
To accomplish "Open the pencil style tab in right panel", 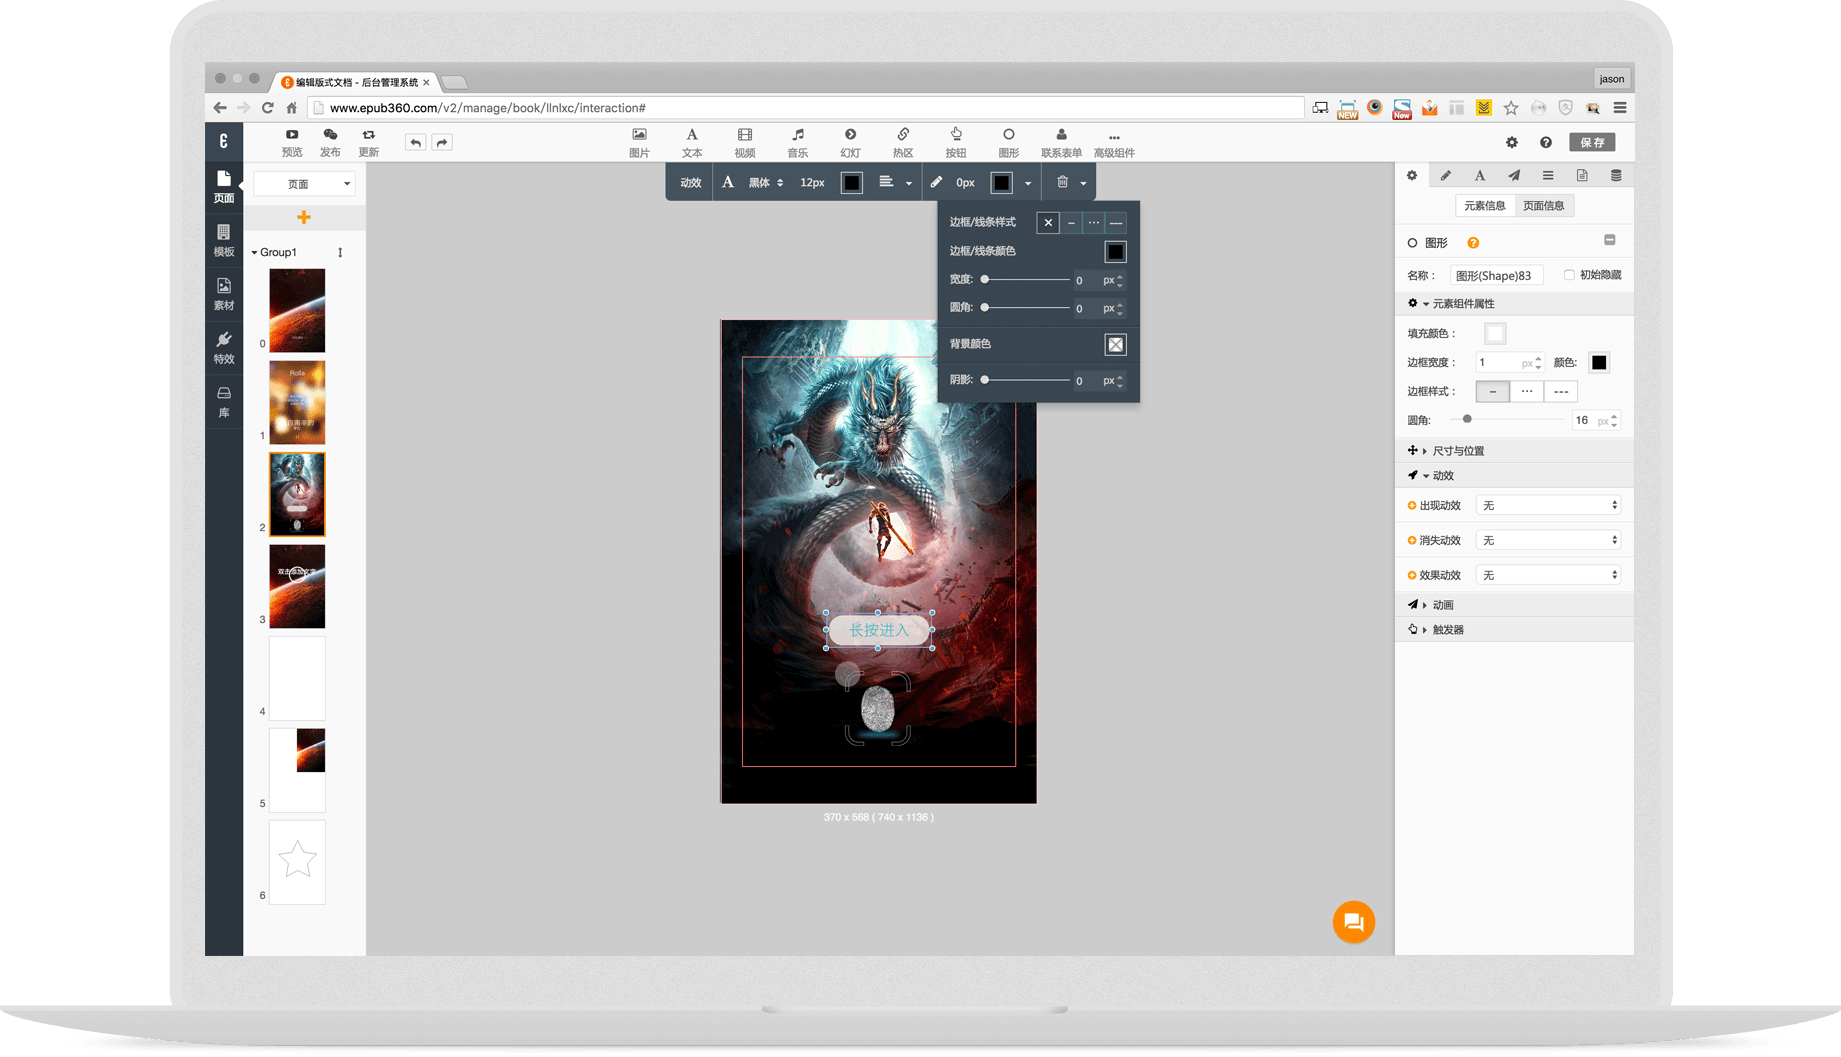I will (1446, 176).
